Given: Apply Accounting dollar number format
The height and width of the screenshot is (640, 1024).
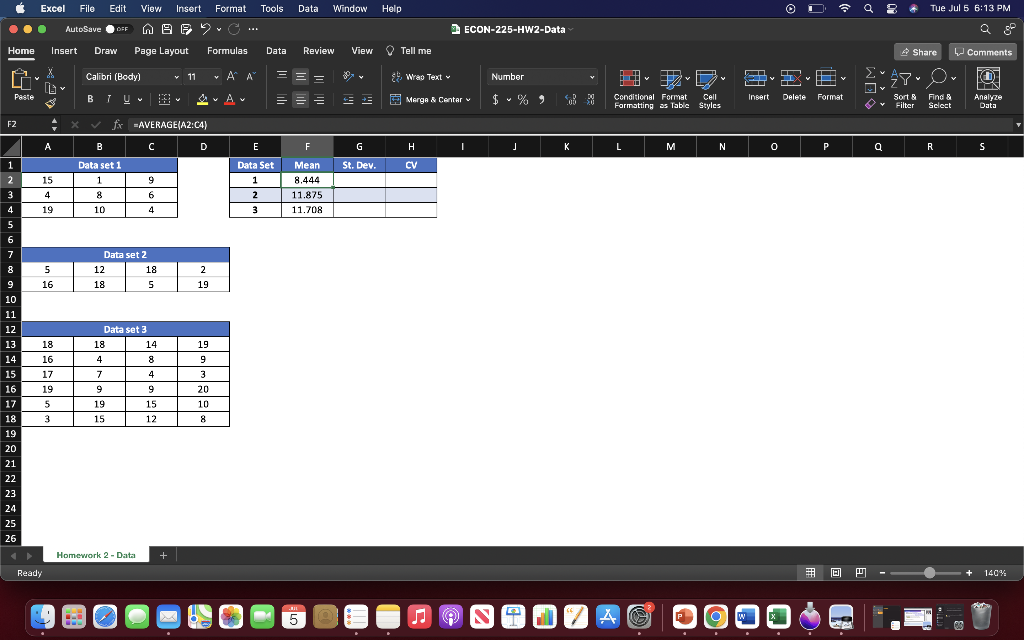Looking at the screenshot, I should point(496,99).
